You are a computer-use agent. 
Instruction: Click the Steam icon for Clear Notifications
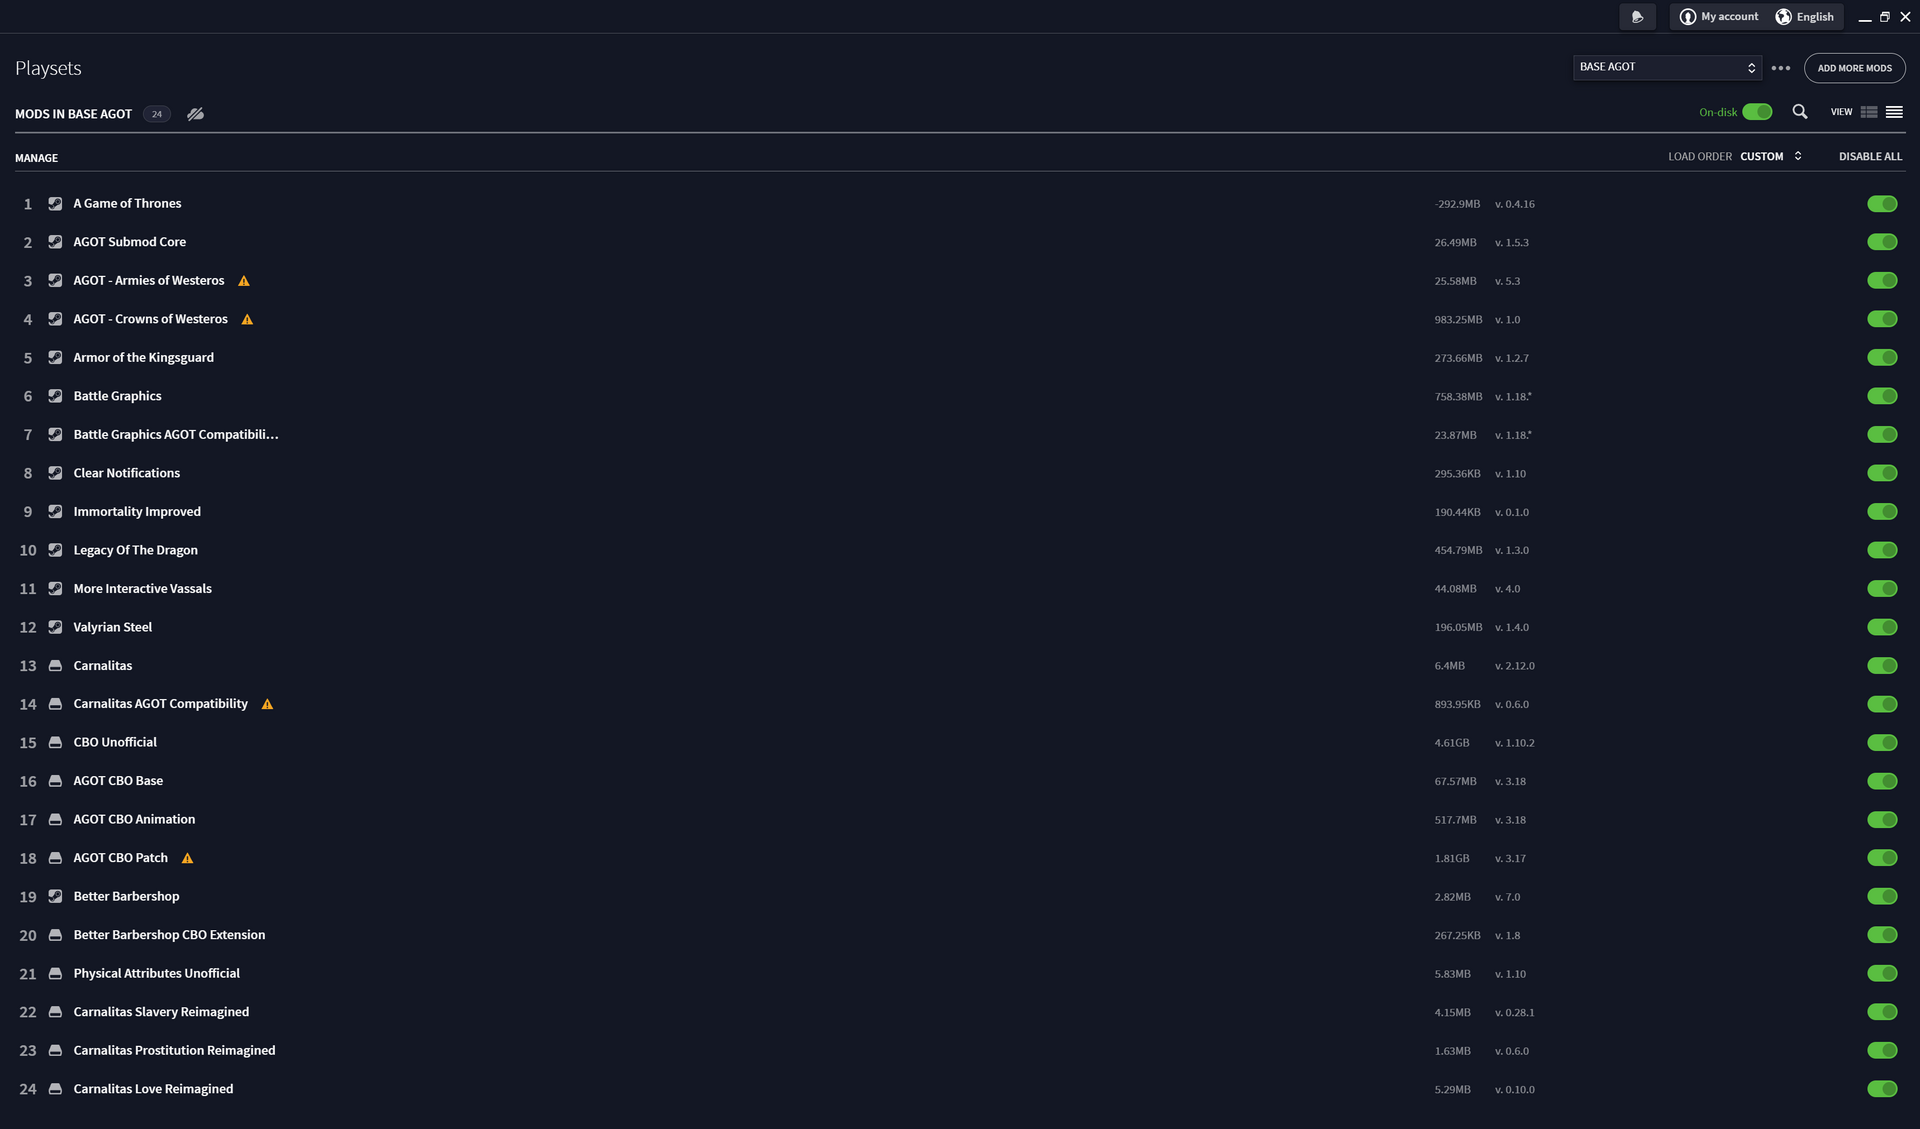coord(55,473)
